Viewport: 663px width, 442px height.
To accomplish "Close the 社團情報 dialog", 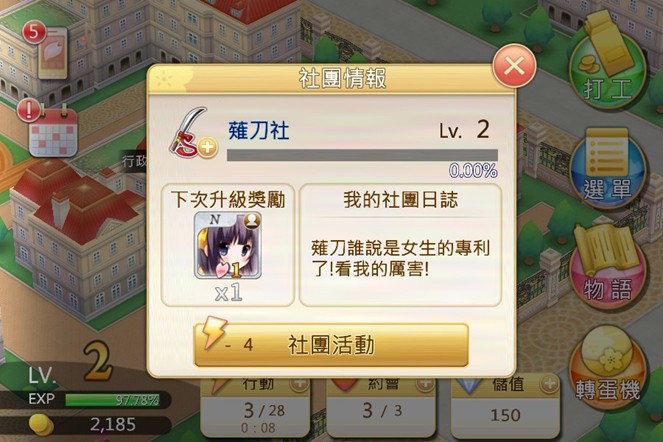I will [514, 66].
